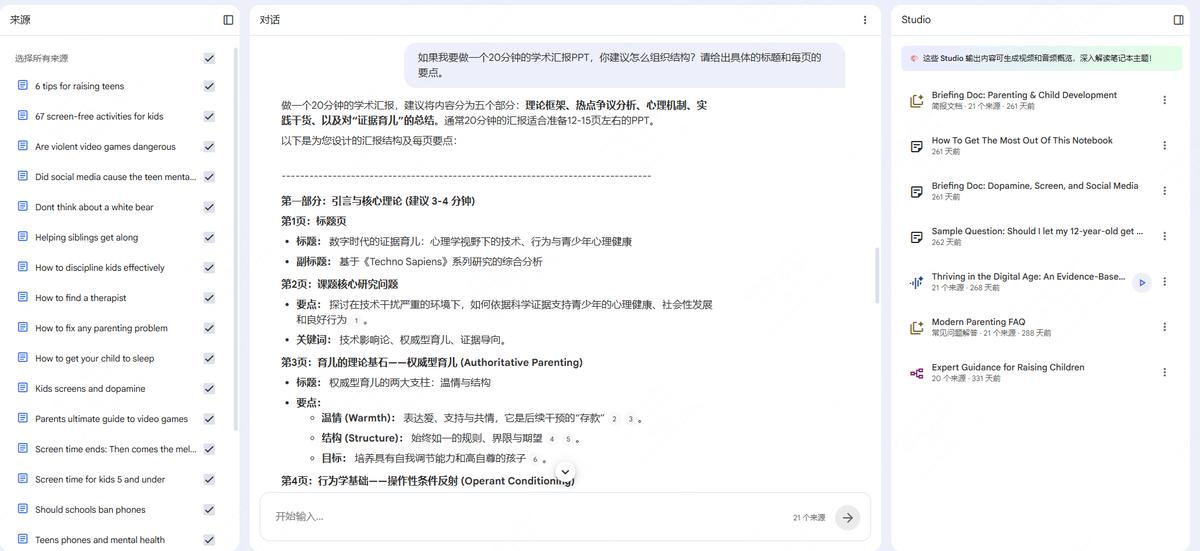1200x551 pixels.
Task: Jump to bottom of conversation with down chevron
Action: tap(565, 471)
